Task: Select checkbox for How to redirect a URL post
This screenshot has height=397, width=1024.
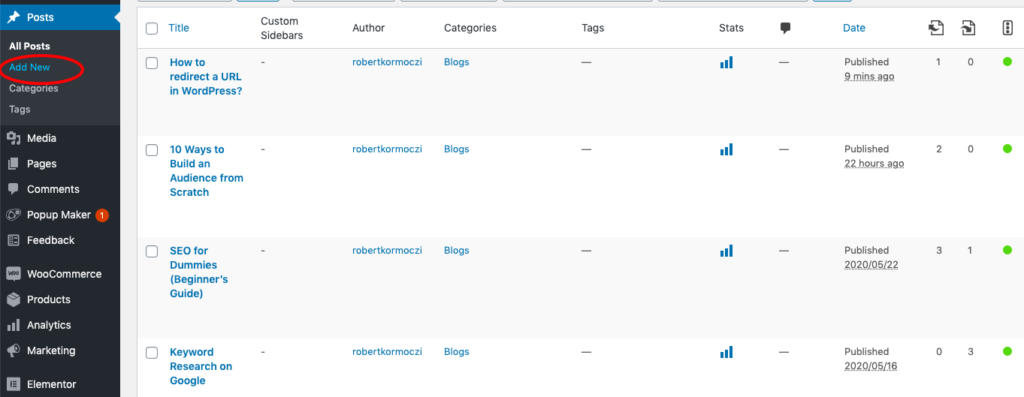Action: pos(152,63)
